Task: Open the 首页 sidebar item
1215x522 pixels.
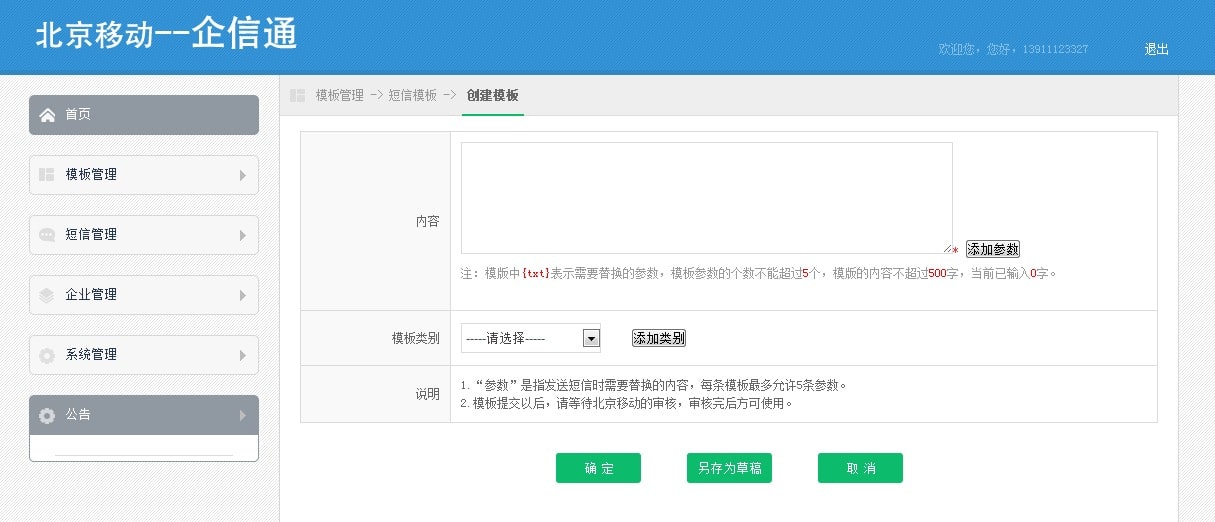Action: click(x=144, y=115)
